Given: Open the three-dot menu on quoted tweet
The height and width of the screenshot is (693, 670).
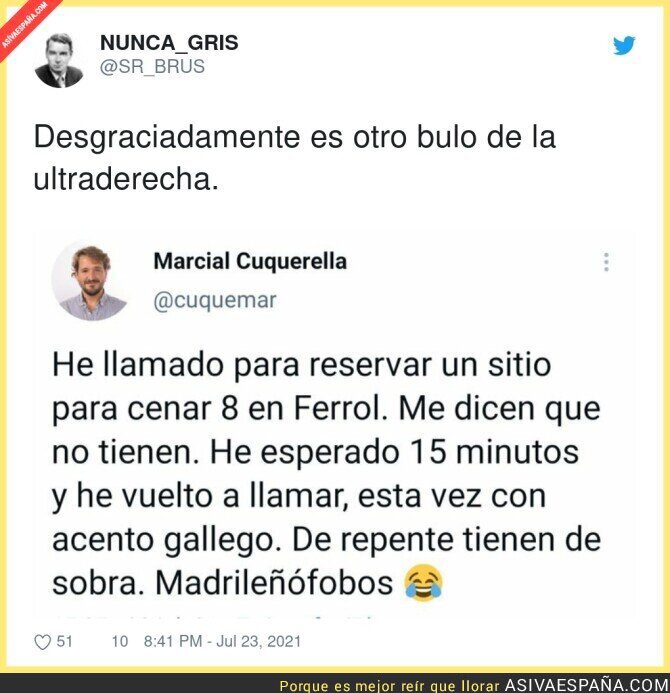Looking at the screenshot, I should tap(606, 262).
